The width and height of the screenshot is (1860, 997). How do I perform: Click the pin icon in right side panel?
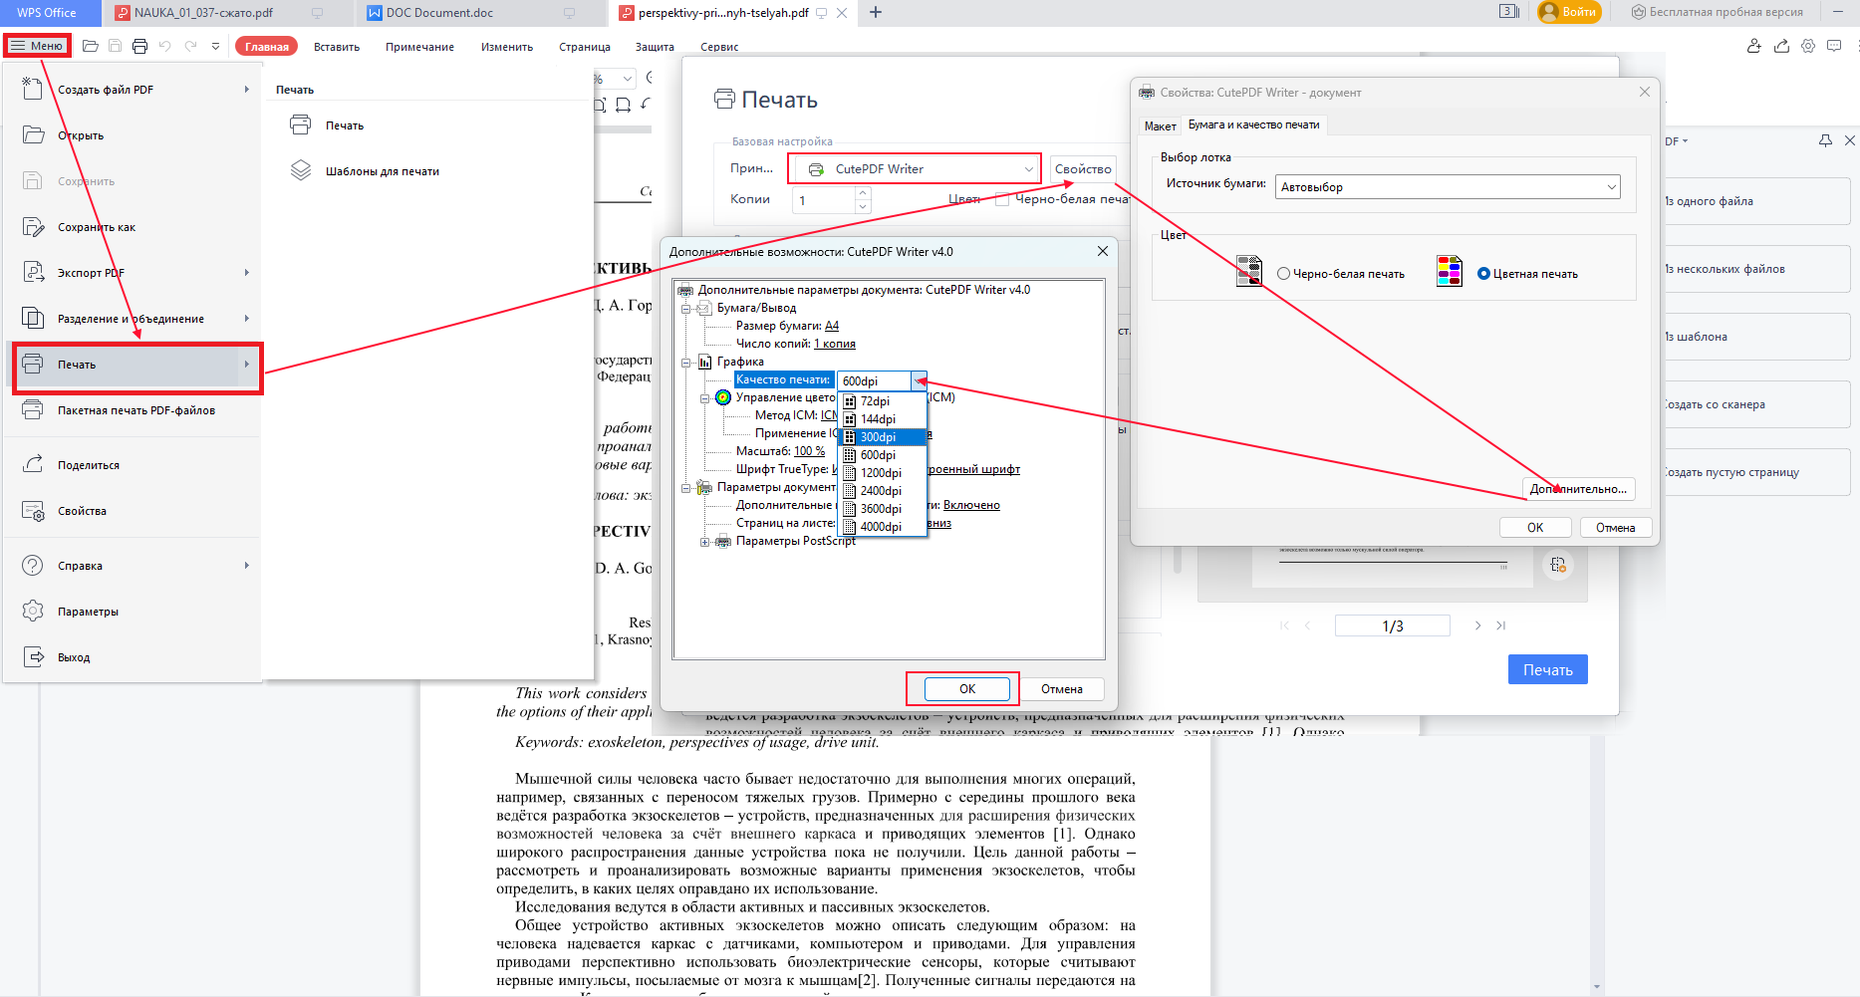(x=1825, y=141)
